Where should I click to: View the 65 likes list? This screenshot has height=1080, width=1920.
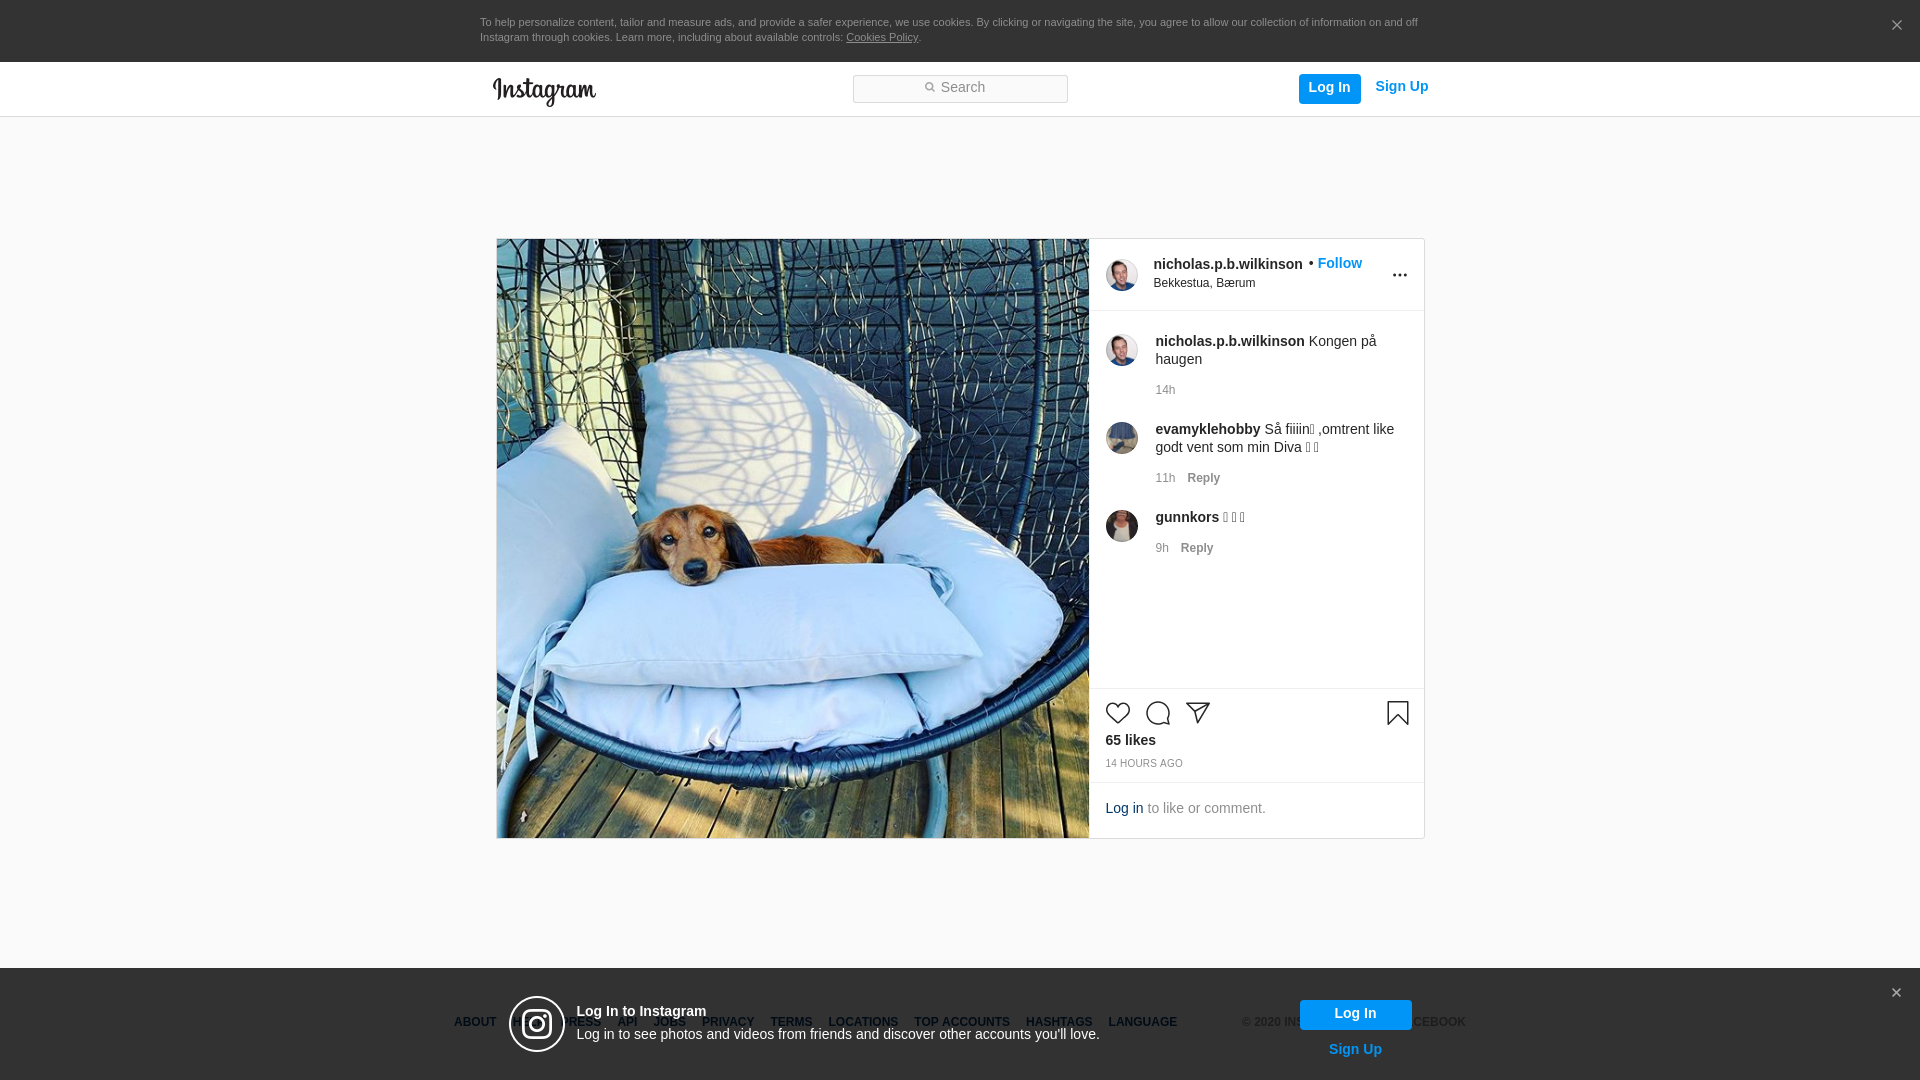point(1130,740)
